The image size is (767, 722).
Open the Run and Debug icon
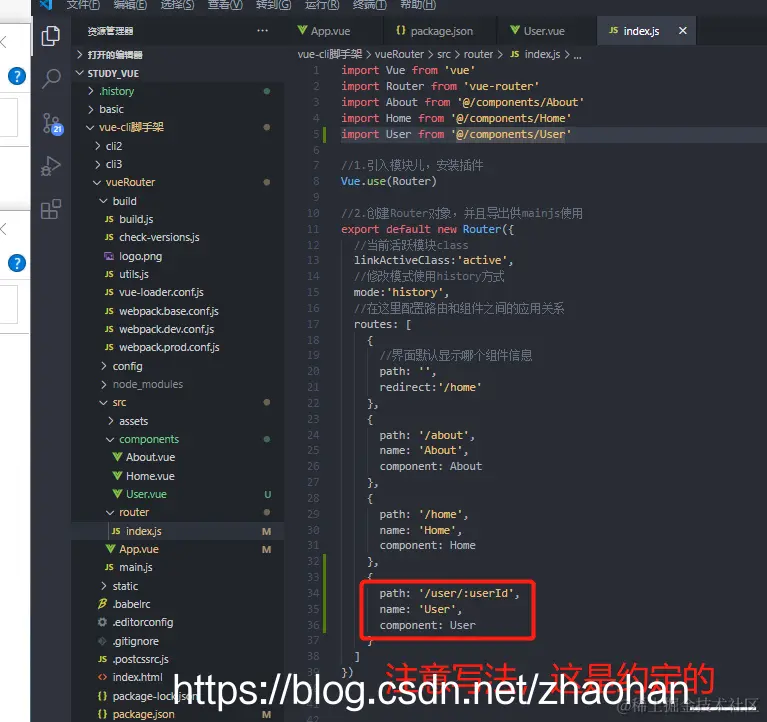click(x=51, y=166)
